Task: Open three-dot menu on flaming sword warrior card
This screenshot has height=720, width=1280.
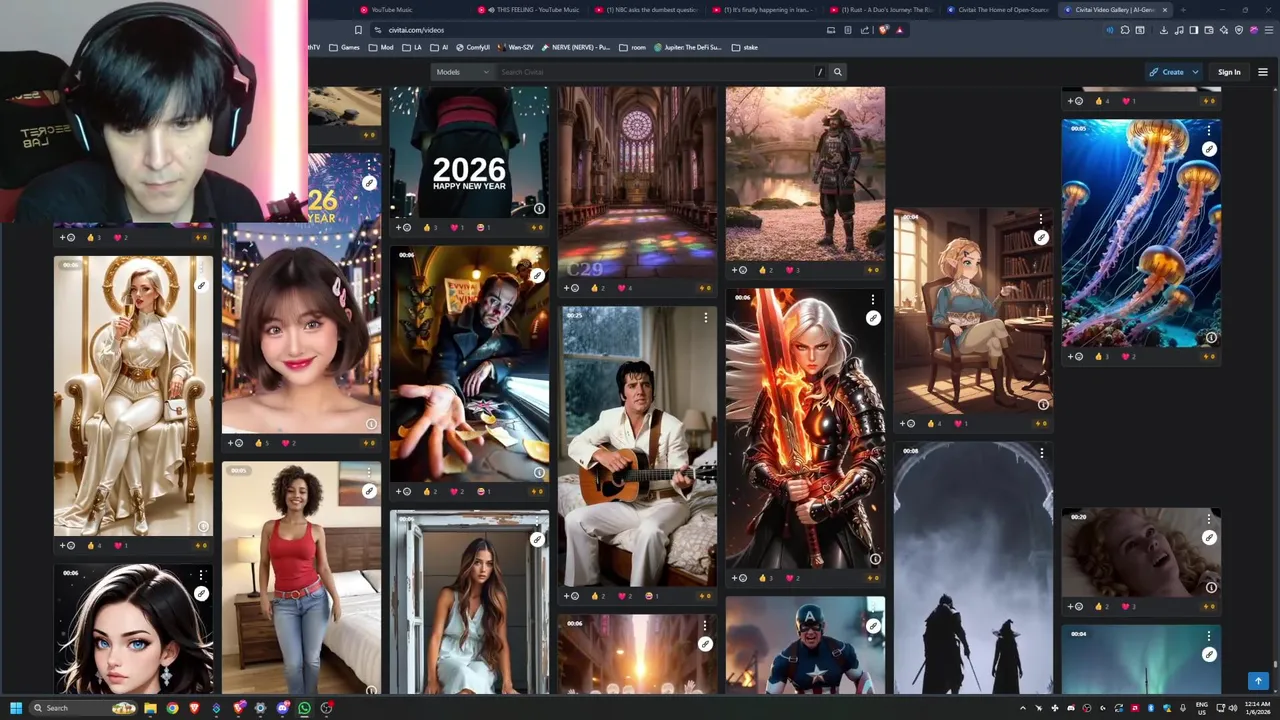Action: pos(873,299)
